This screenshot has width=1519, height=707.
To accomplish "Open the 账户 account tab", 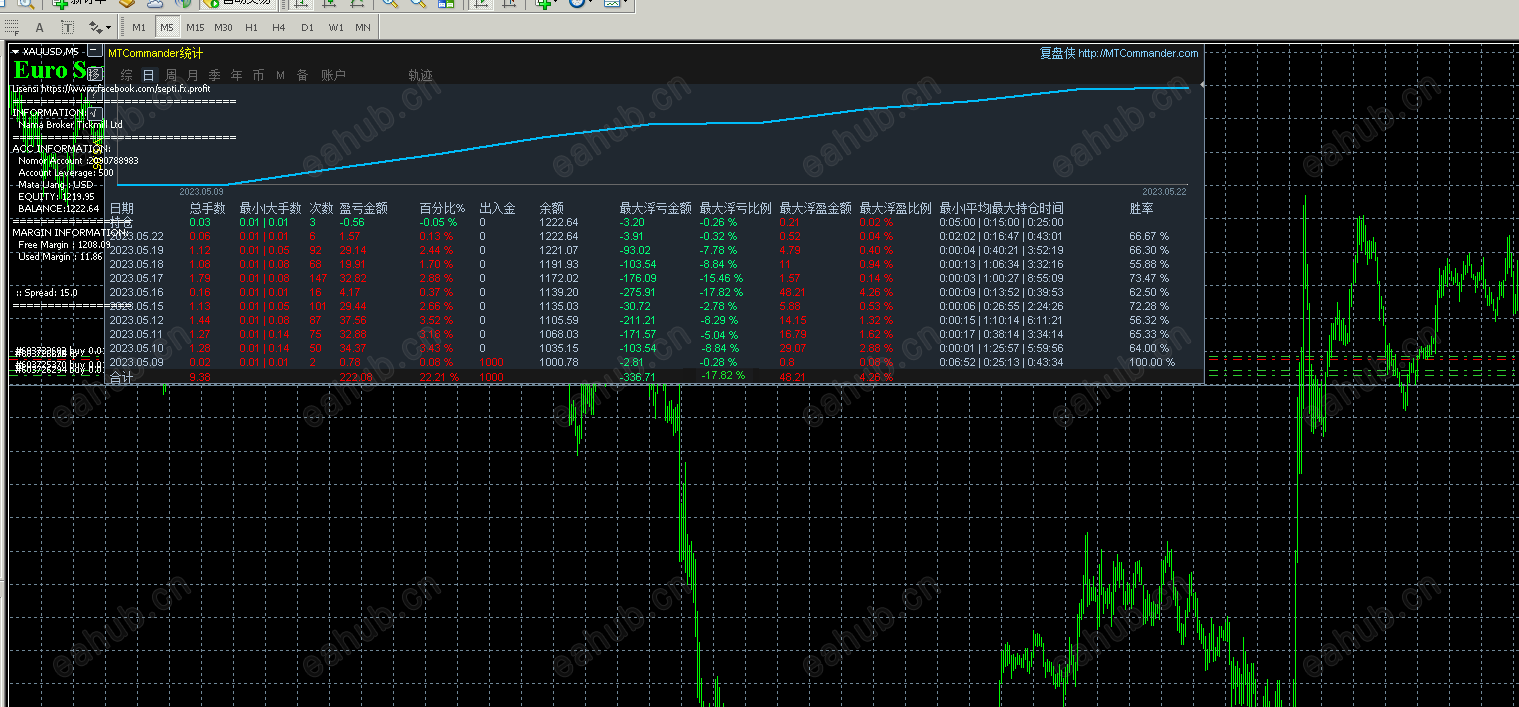I will (333, 75).
